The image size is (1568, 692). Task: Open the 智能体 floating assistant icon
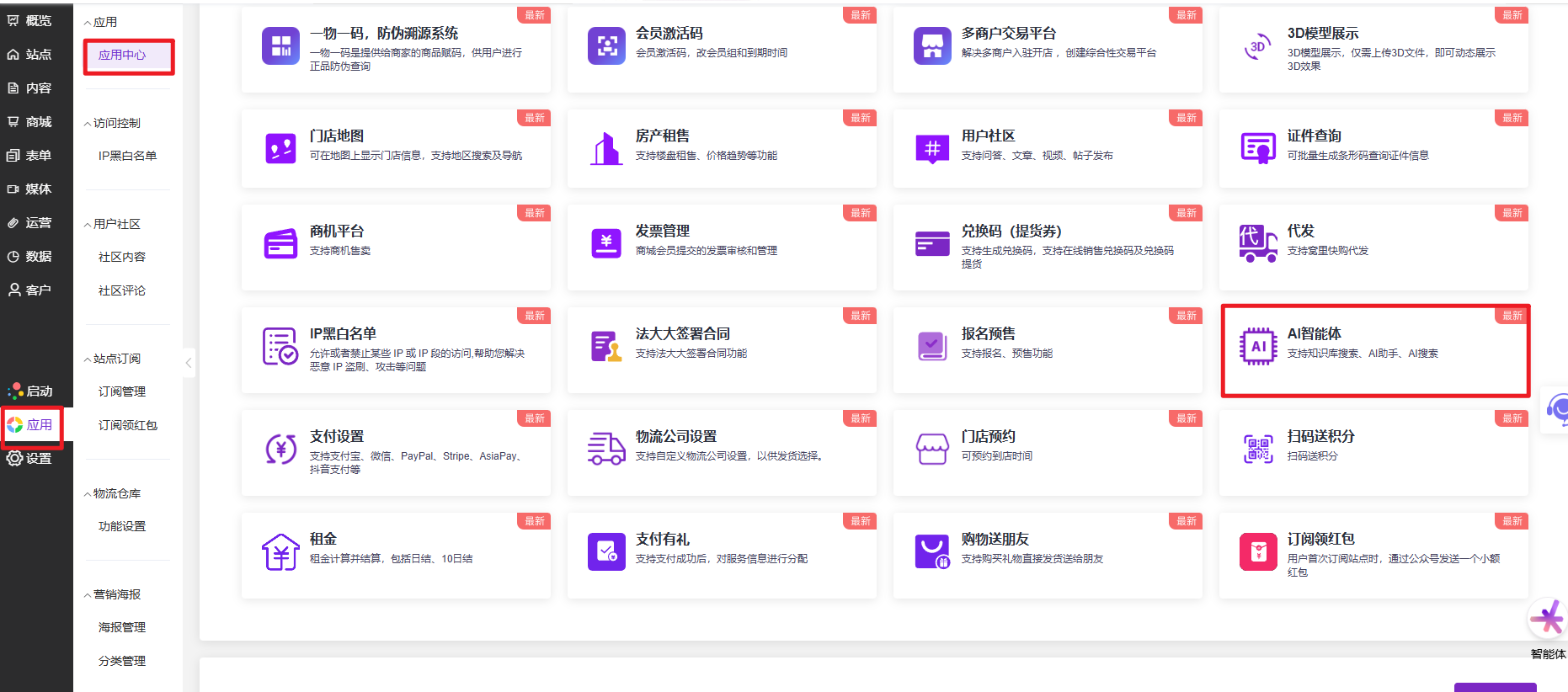[1547, 621]
